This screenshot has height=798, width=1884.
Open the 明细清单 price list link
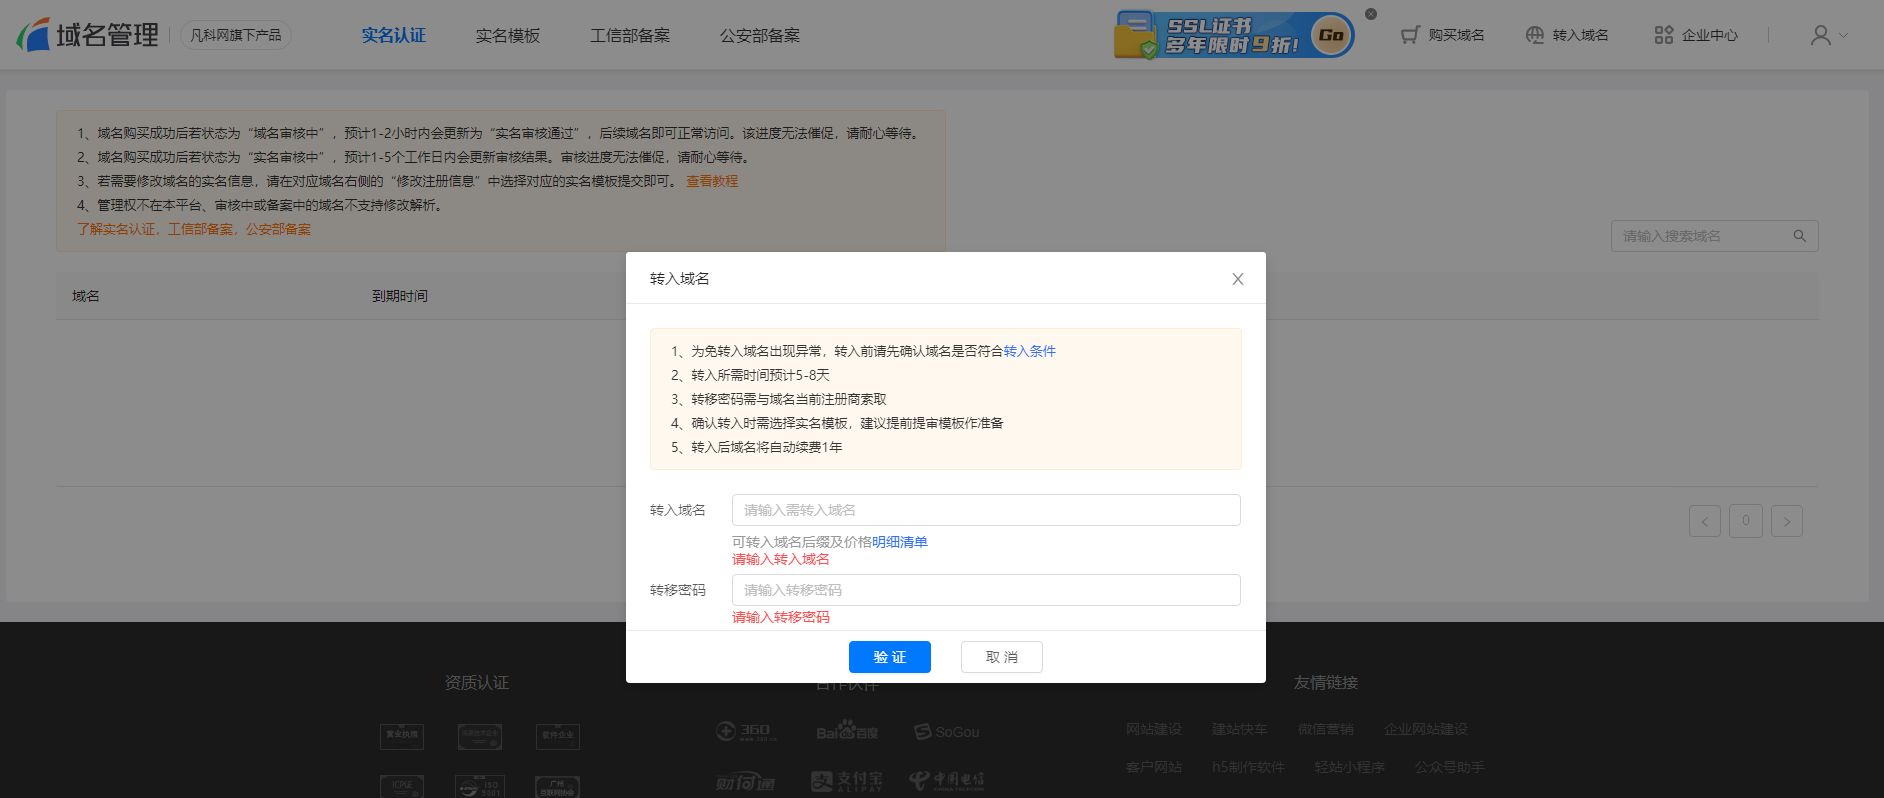pyautogui.click(x=900, y=542)
